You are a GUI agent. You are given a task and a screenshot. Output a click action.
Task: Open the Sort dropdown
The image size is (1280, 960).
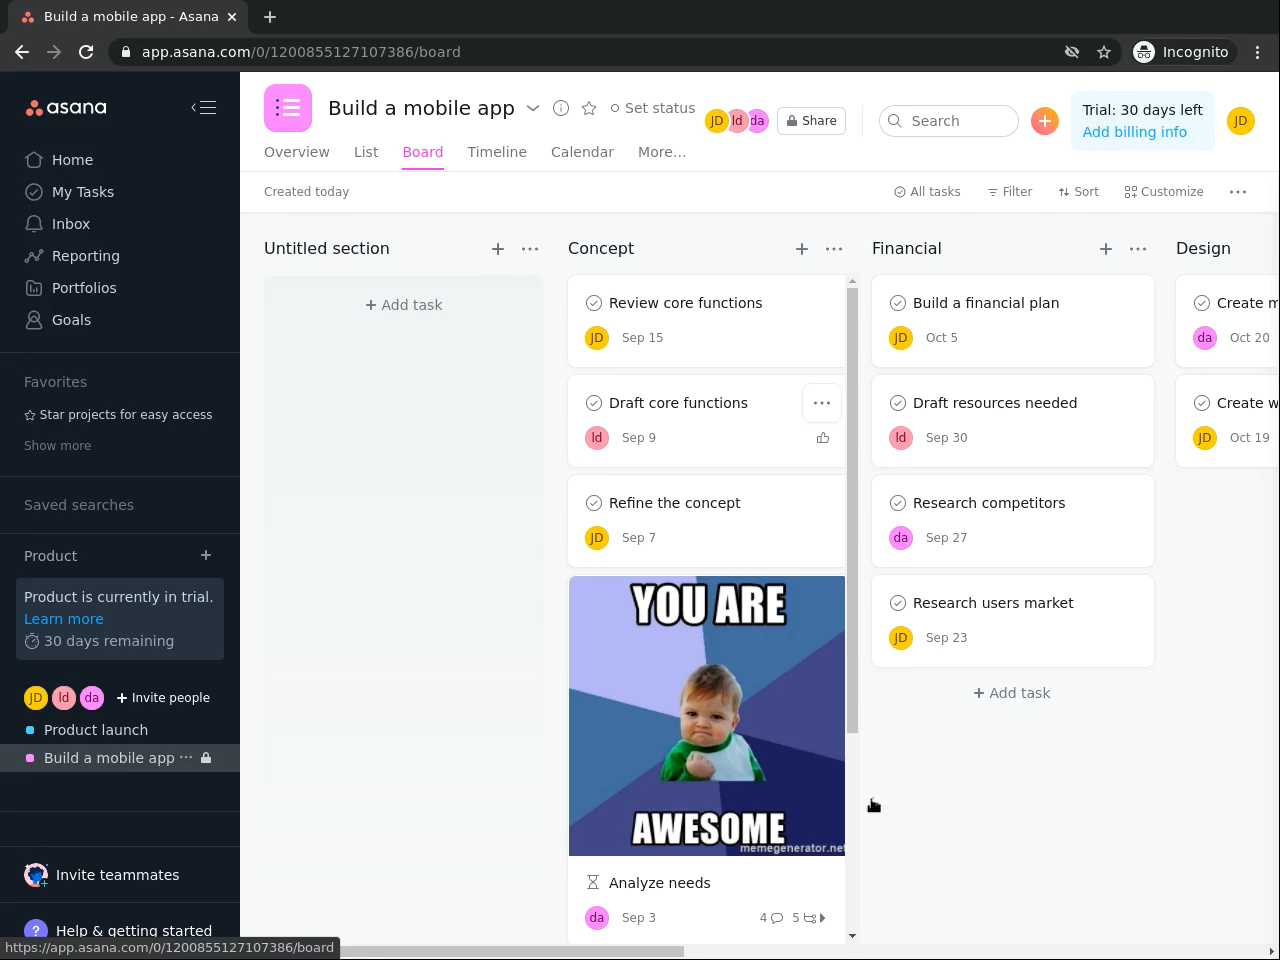click(1079, 192)
